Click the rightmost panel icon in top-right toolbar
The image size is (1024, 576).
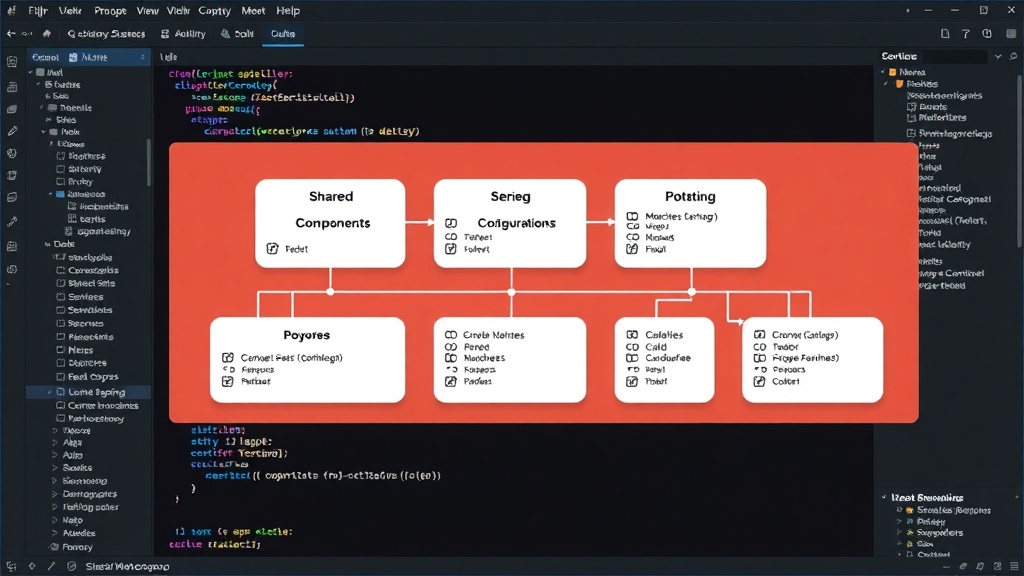click(x=1010, y=33)
